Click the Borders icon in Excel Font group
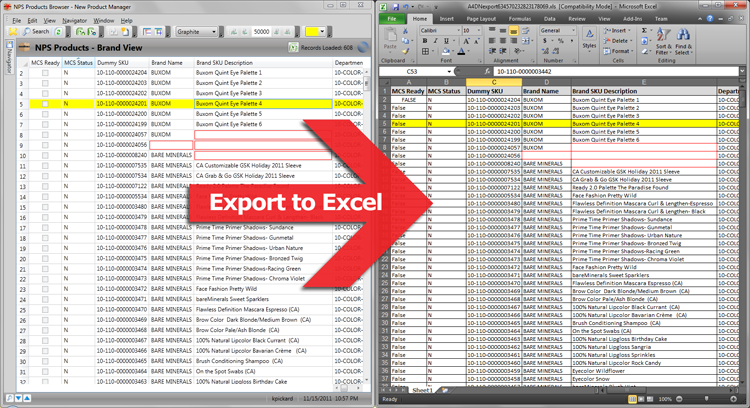The height and width of the screenshot is (408, 750). 425,51
